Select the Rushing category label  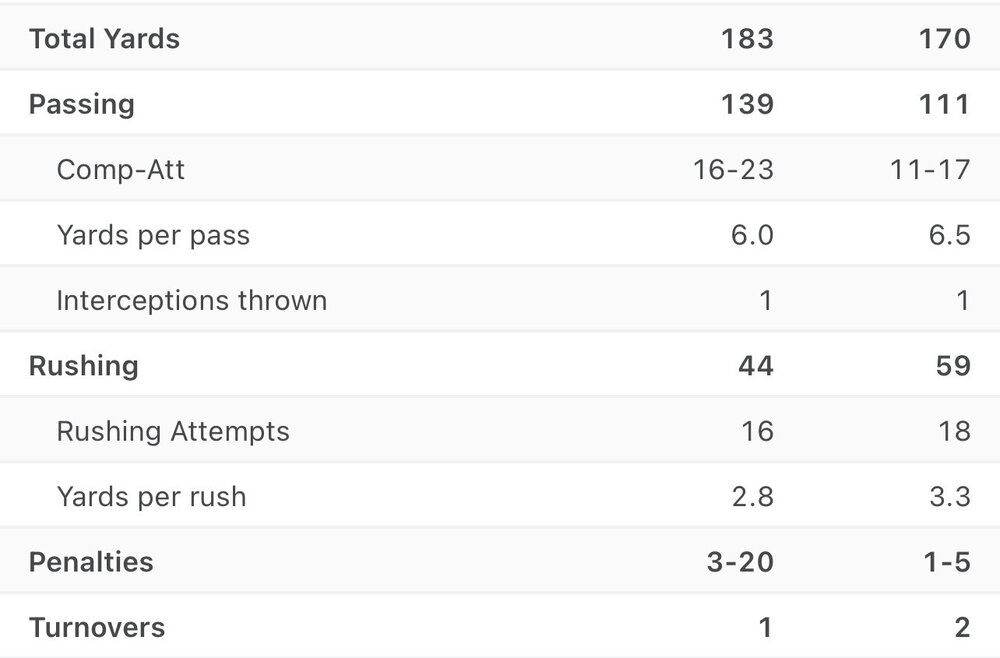tap(83, 366)
